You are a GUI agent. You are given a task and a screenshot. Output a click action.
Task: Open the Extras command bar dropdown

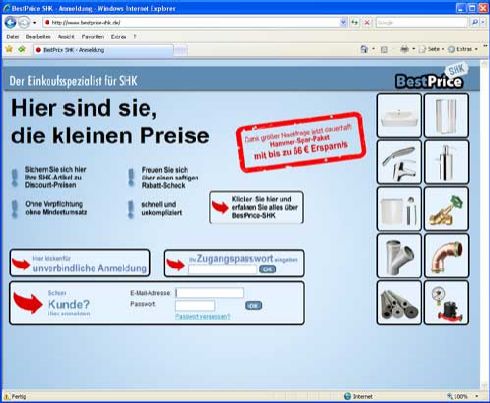[462, 49]
